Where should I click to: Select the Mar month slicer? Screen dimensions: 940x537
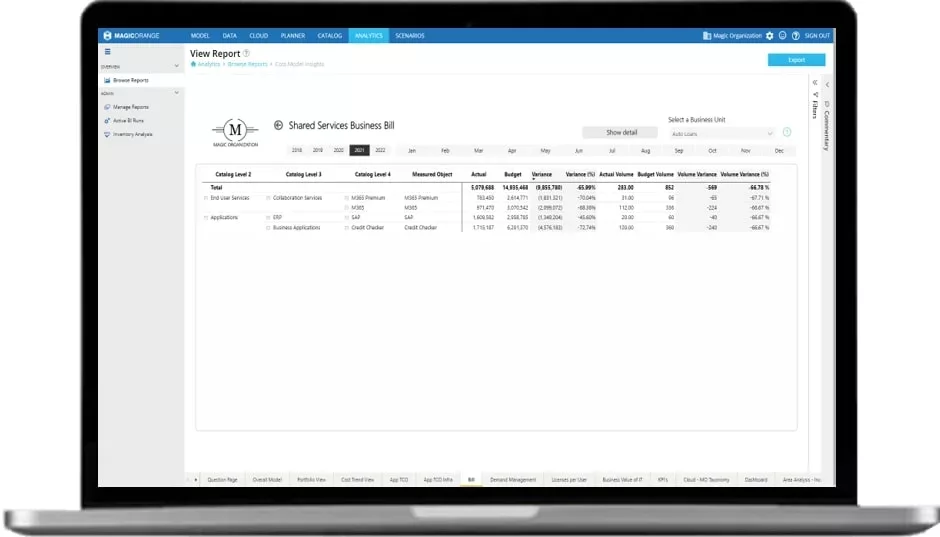tap(478, 151)
